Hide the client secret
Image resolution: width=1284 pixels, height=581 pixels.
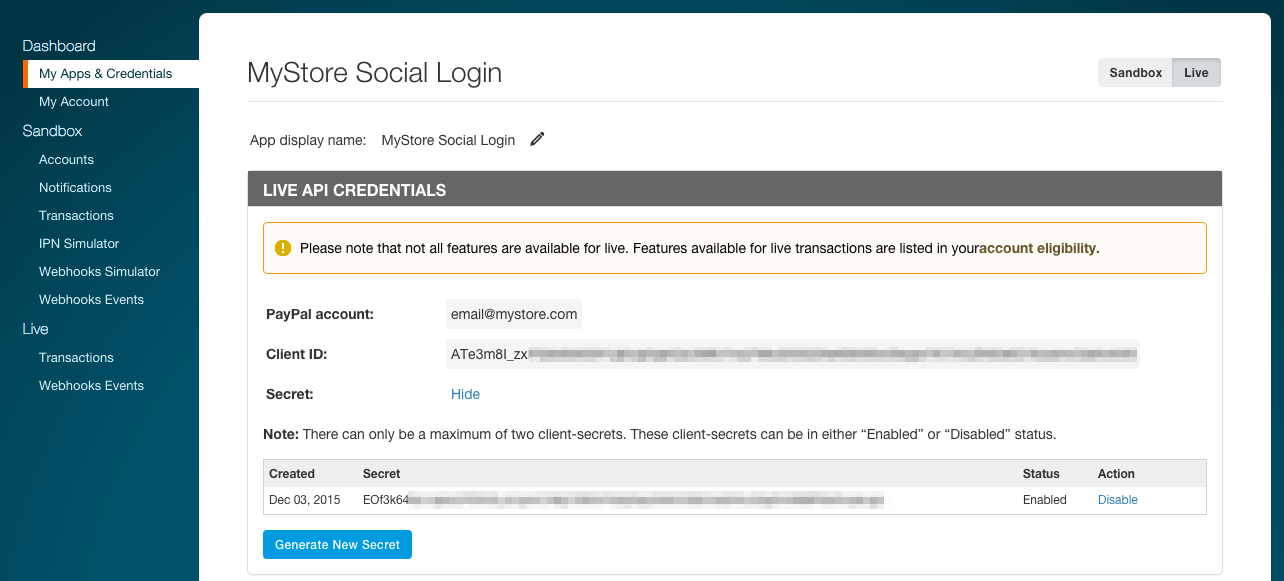465,394
